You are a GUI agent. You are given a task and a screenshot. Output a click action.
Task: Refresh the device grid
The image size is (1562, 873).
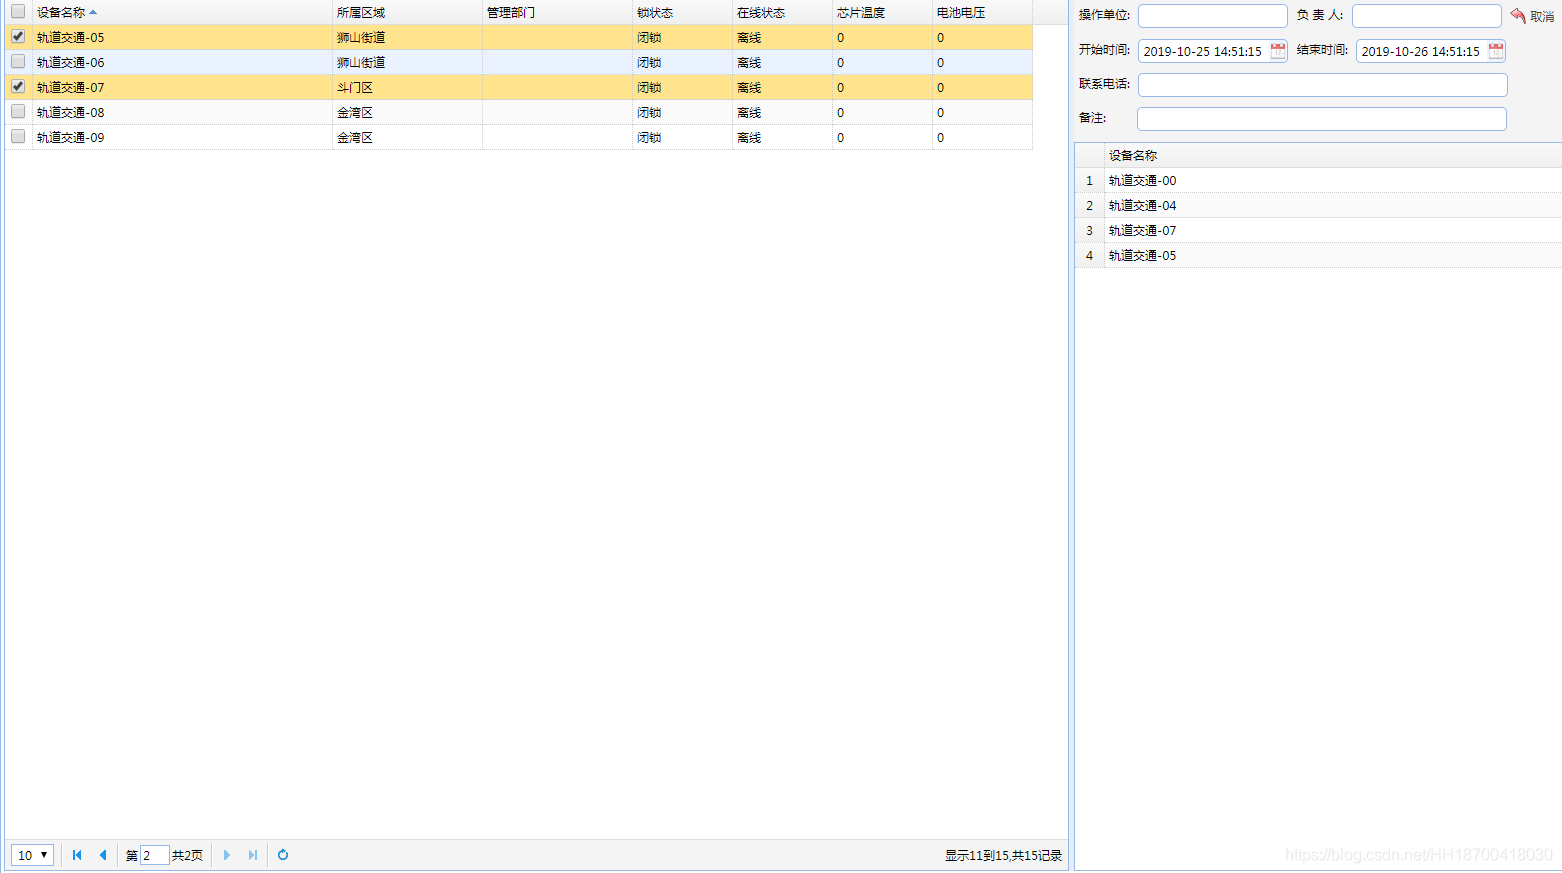pyautogui.click(x=283, y=855)
